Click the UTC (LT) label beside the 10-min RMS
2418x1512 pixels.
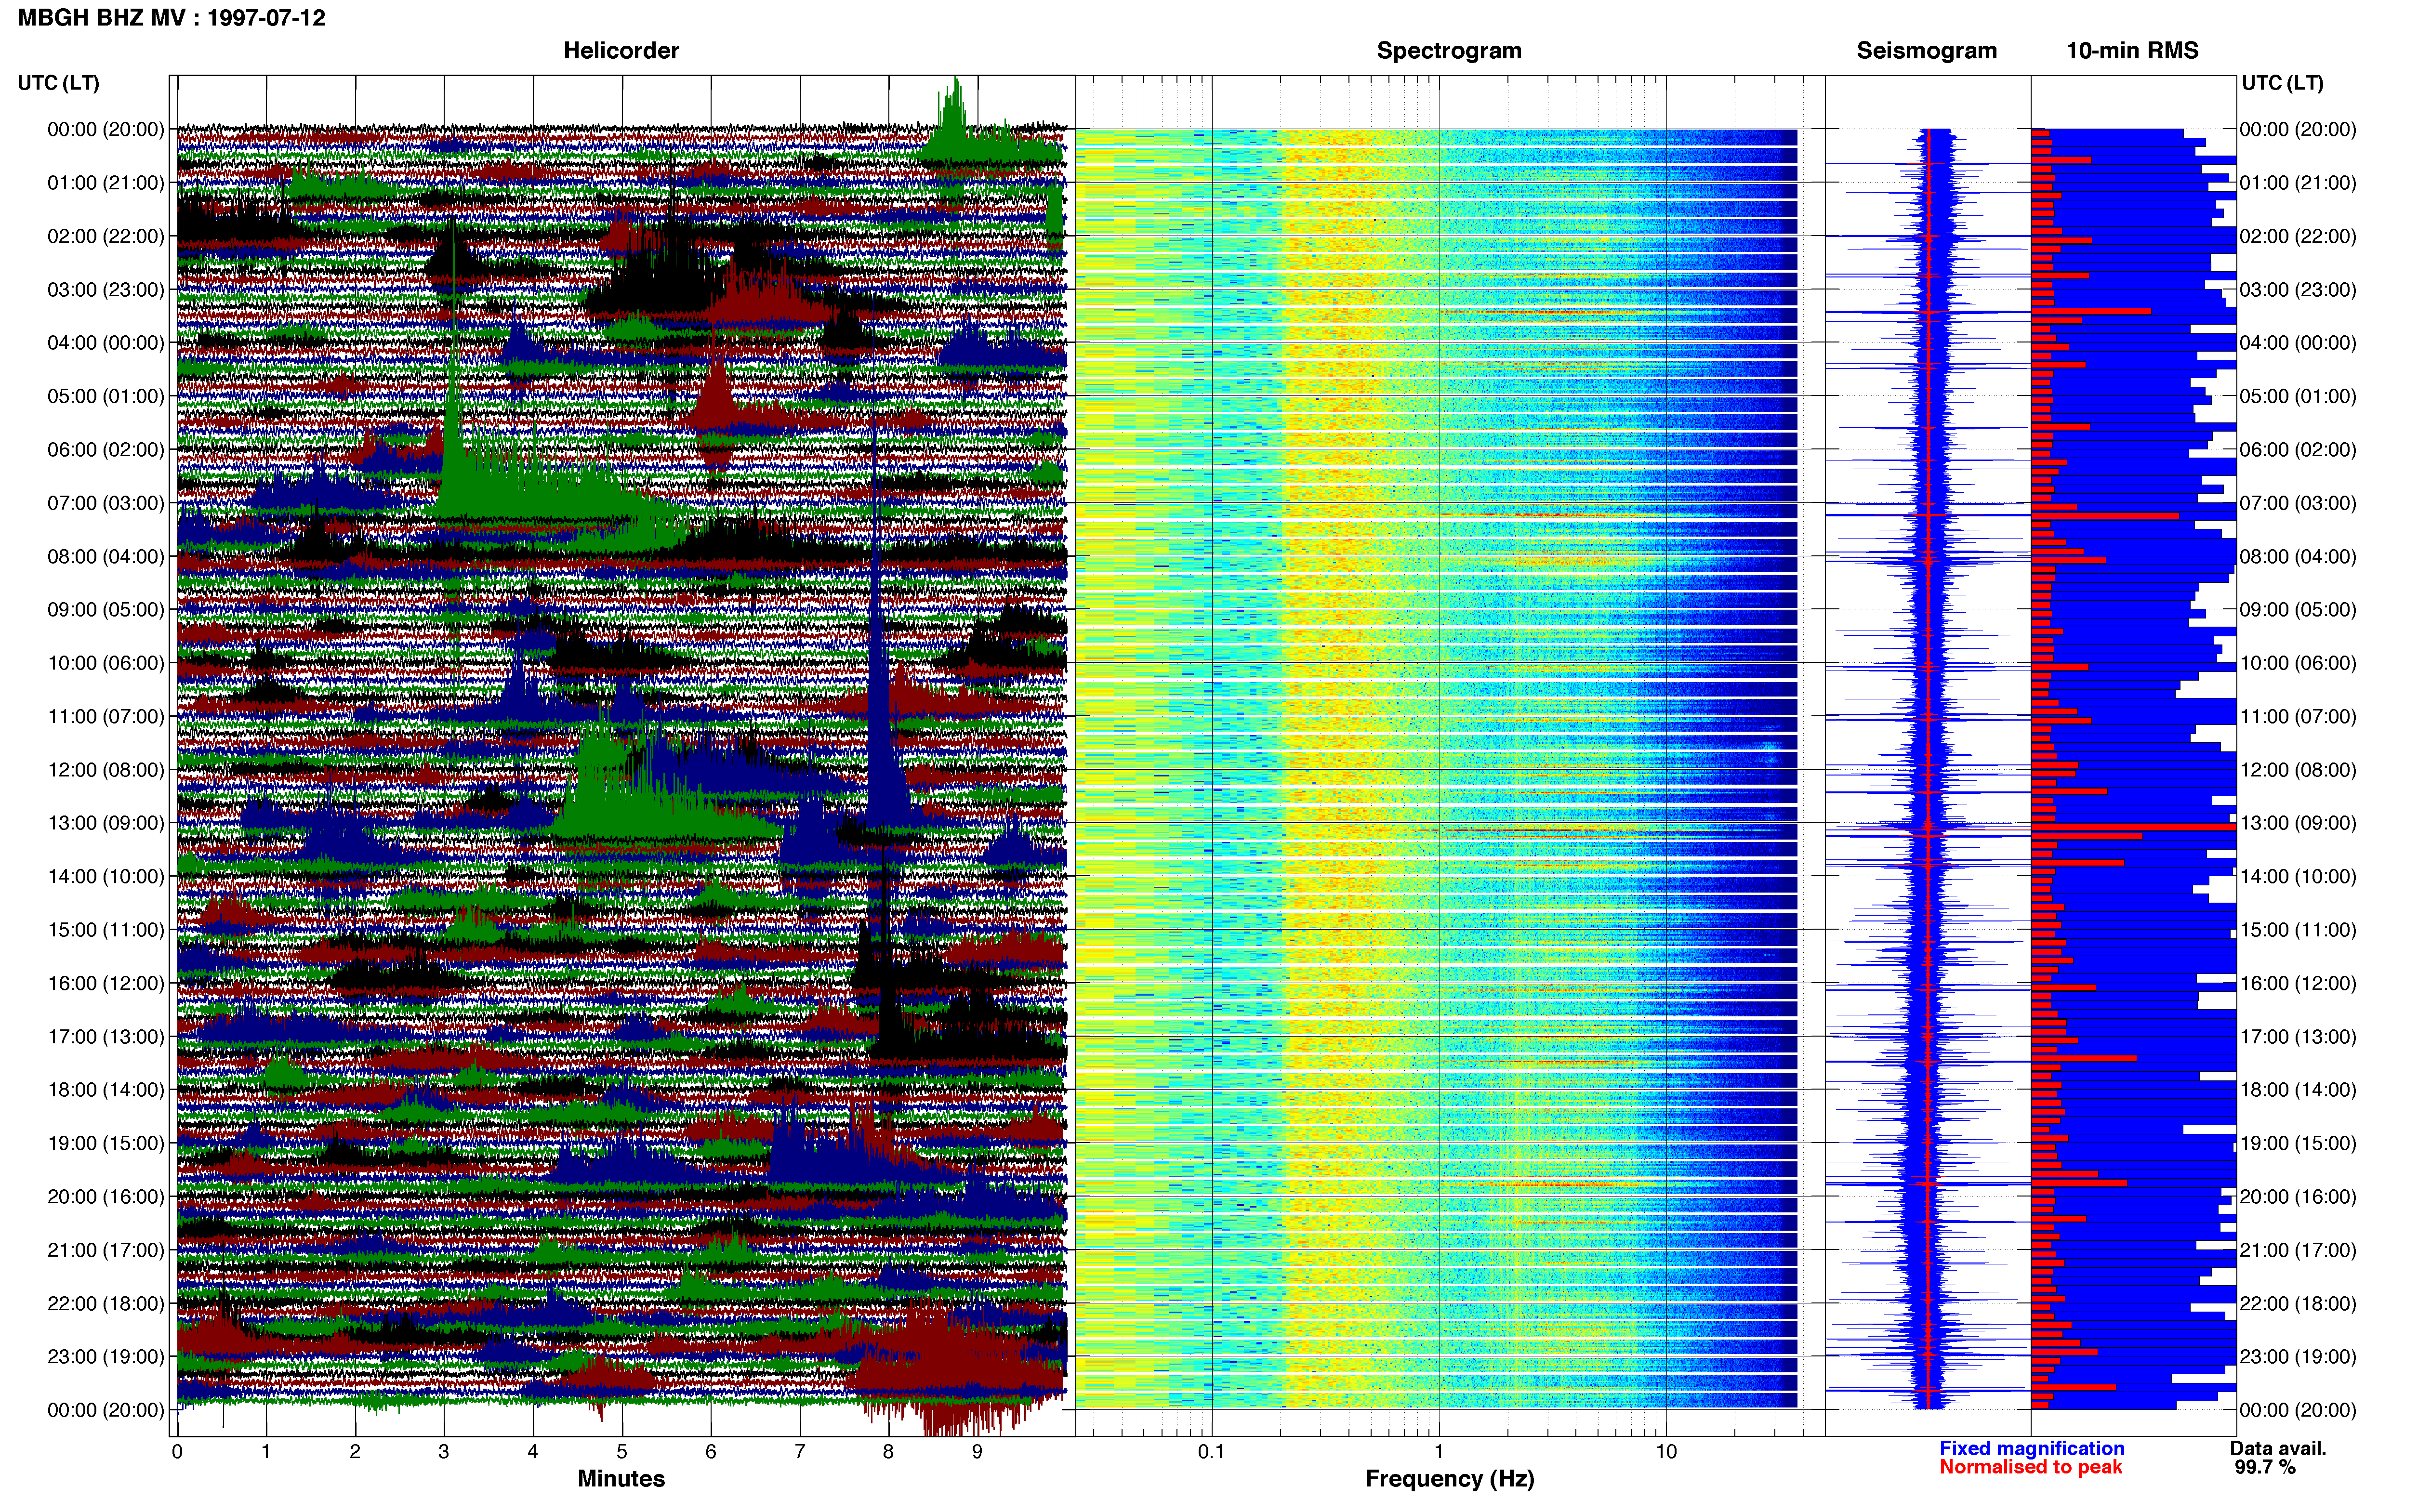[x=2283, y=83]
